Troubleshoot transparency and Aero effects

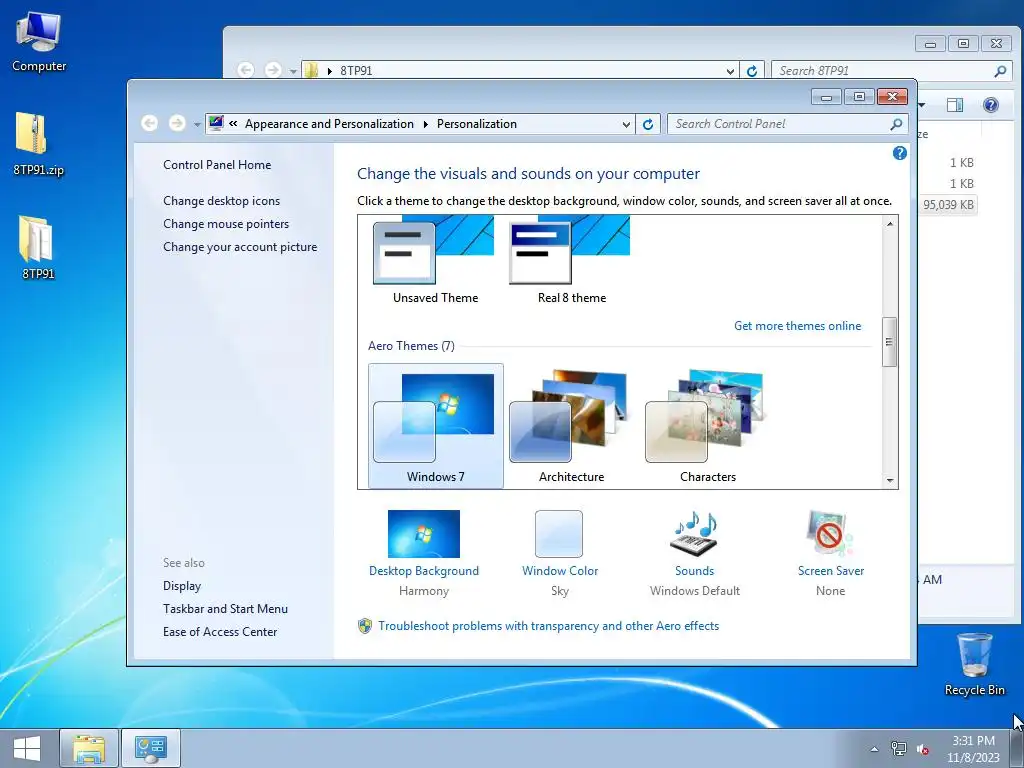549,626
